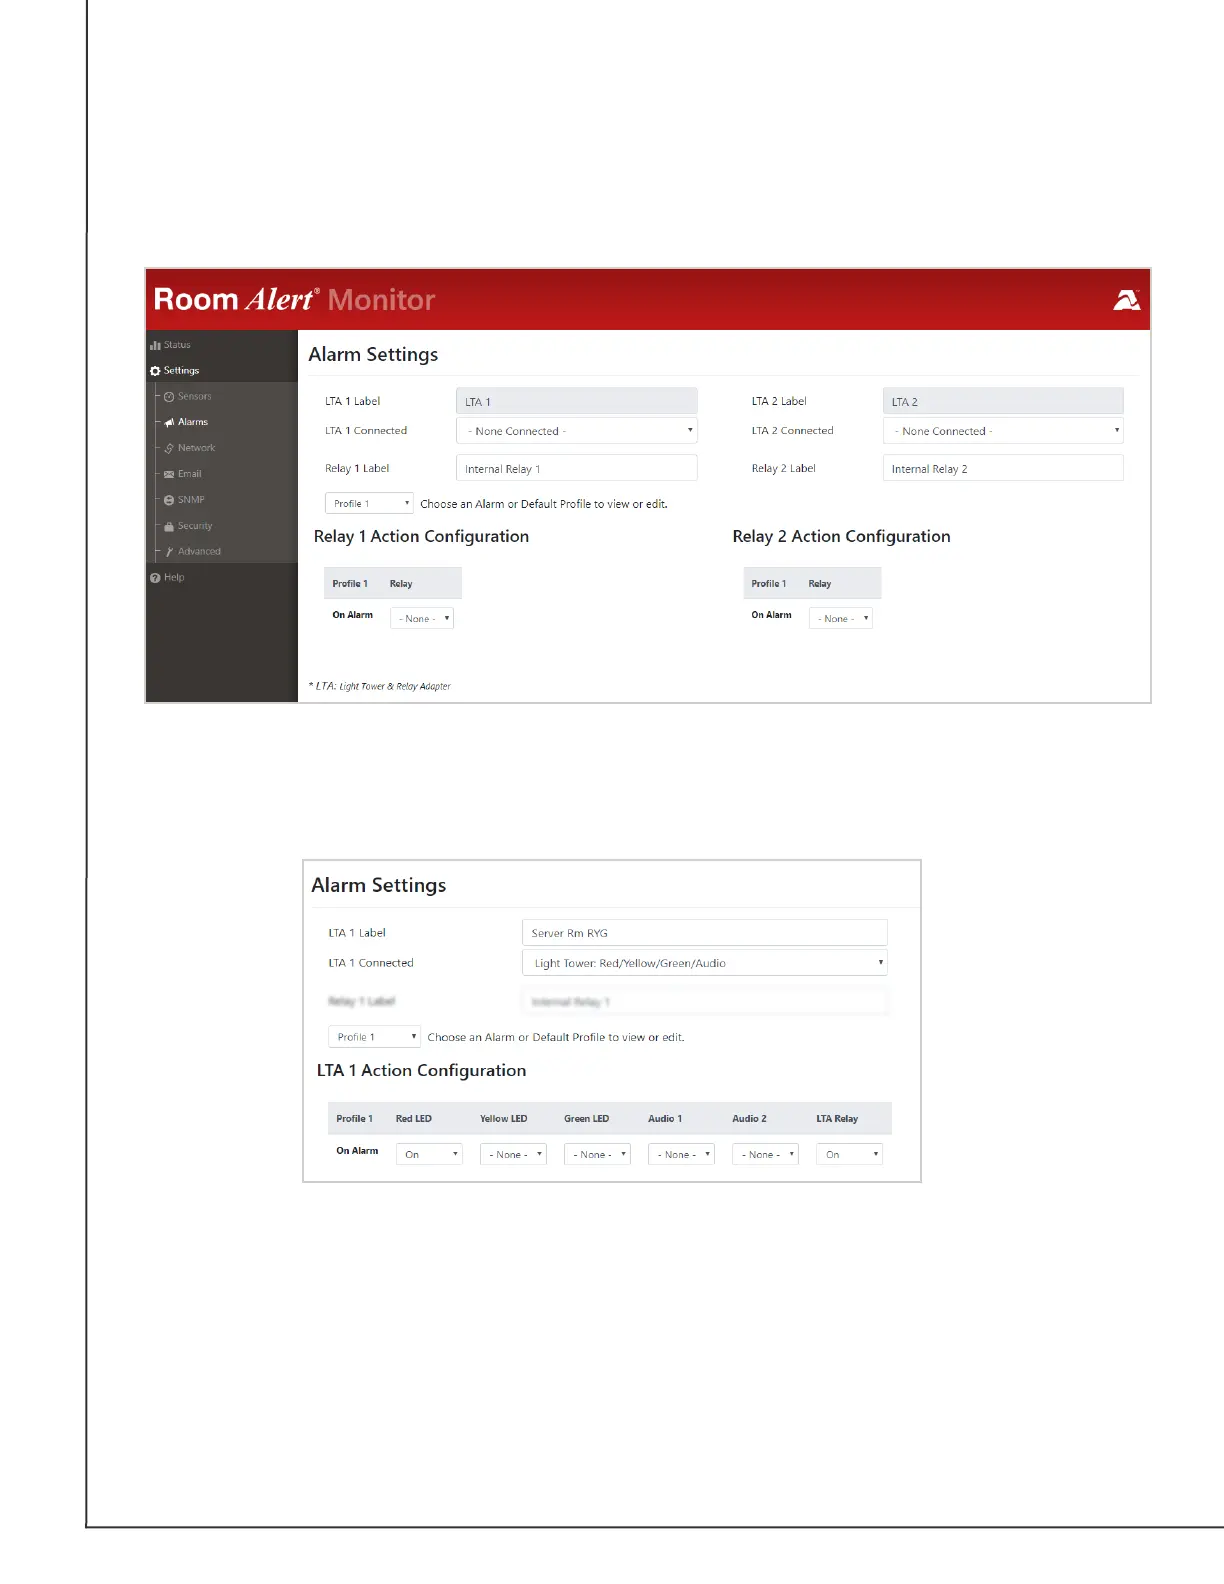Click the Security lock icon
Viewport: 1224px width, 1584px height.
point(169,526)
